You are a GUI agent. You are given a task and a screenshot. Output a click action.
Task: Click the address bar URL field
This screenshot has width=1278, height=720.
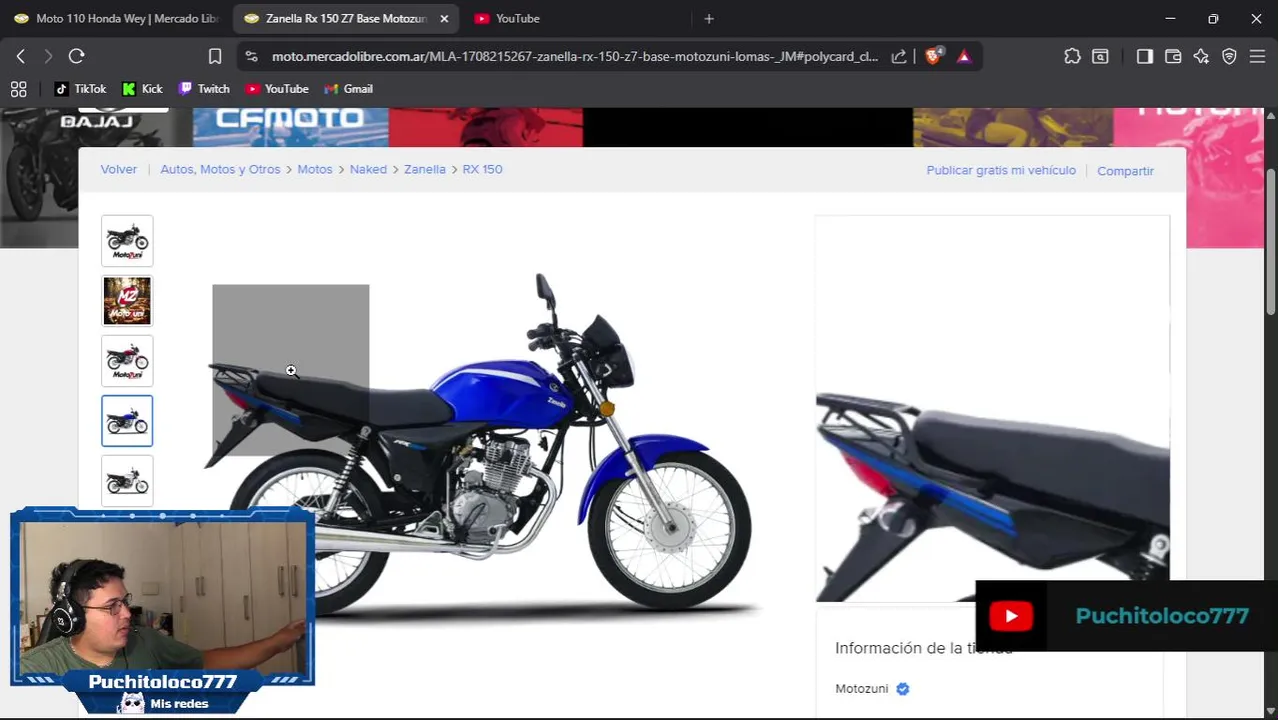click(574, 57)
